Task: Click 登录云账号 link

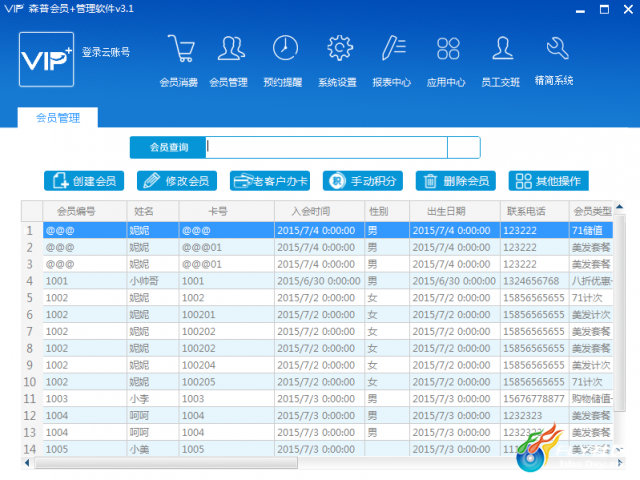Action: pyautogui.click(x=106, y=52)
